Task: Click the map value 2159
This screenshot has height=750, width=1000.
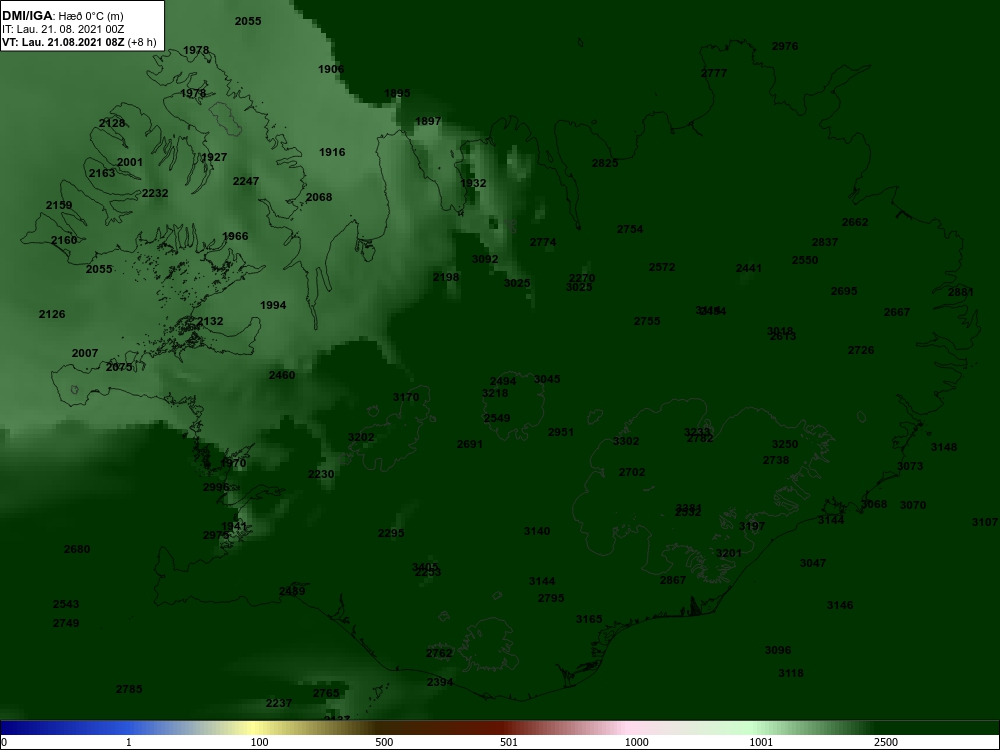Action: coord(59,205)
